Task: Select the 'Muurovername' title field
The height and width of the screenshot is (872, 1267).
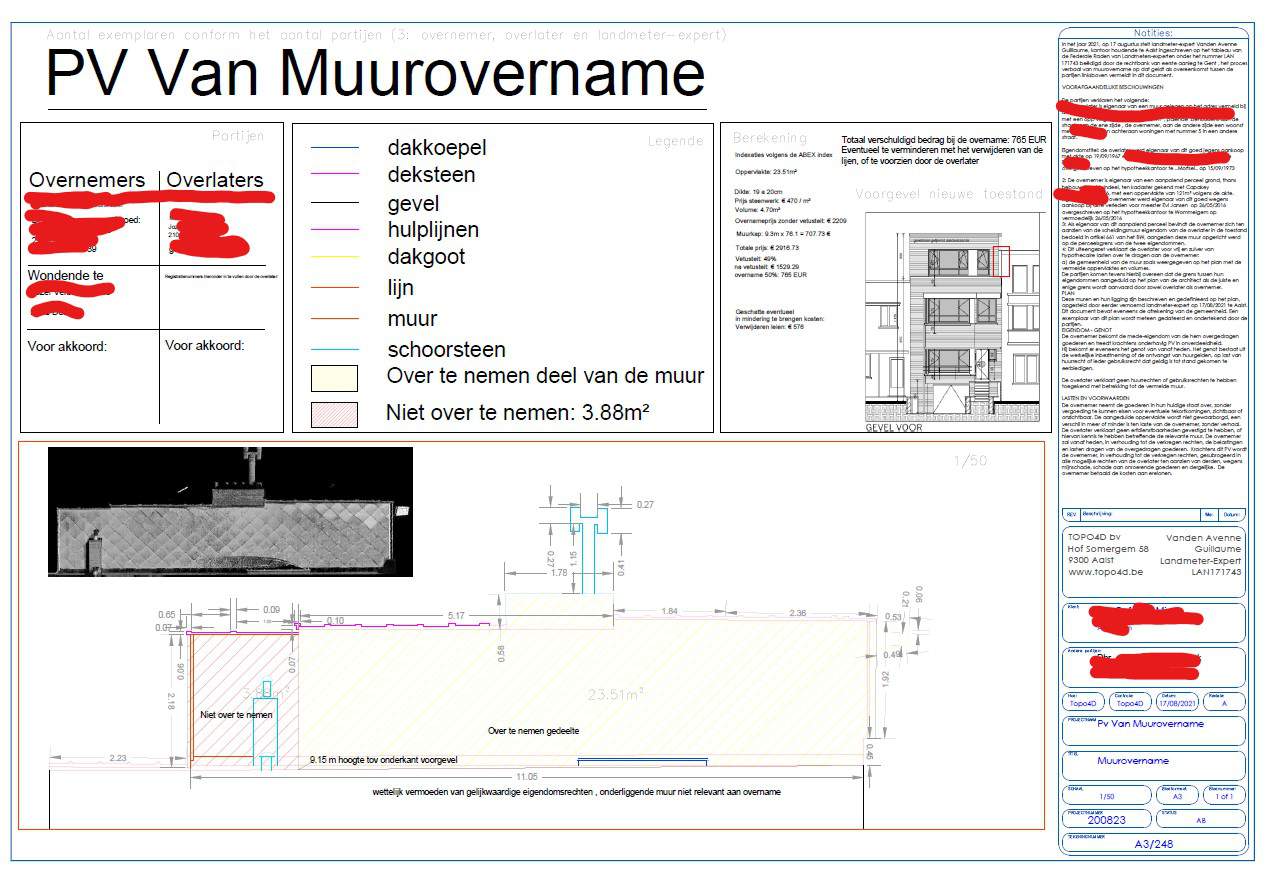Action: click(1132, 761)
